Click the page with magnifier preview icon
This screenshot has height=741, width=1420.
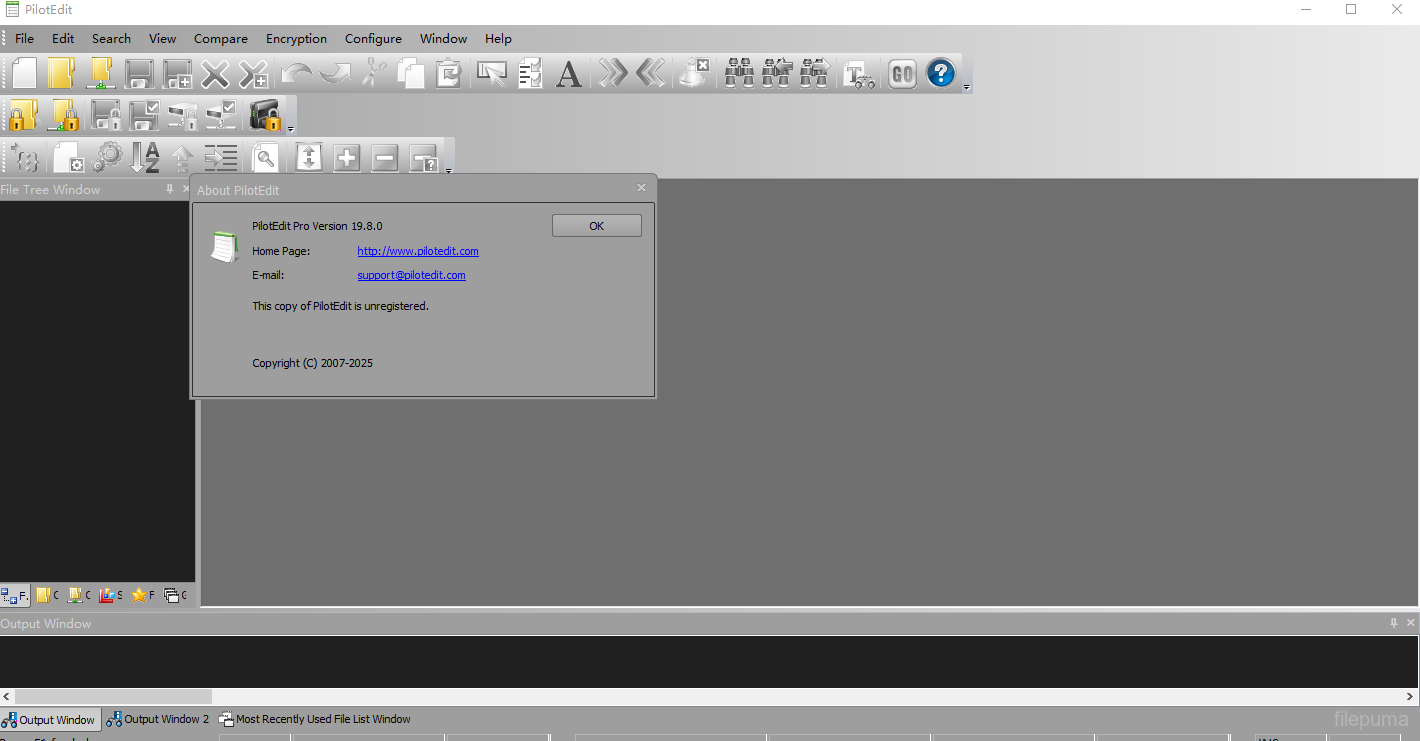[264, 157]
